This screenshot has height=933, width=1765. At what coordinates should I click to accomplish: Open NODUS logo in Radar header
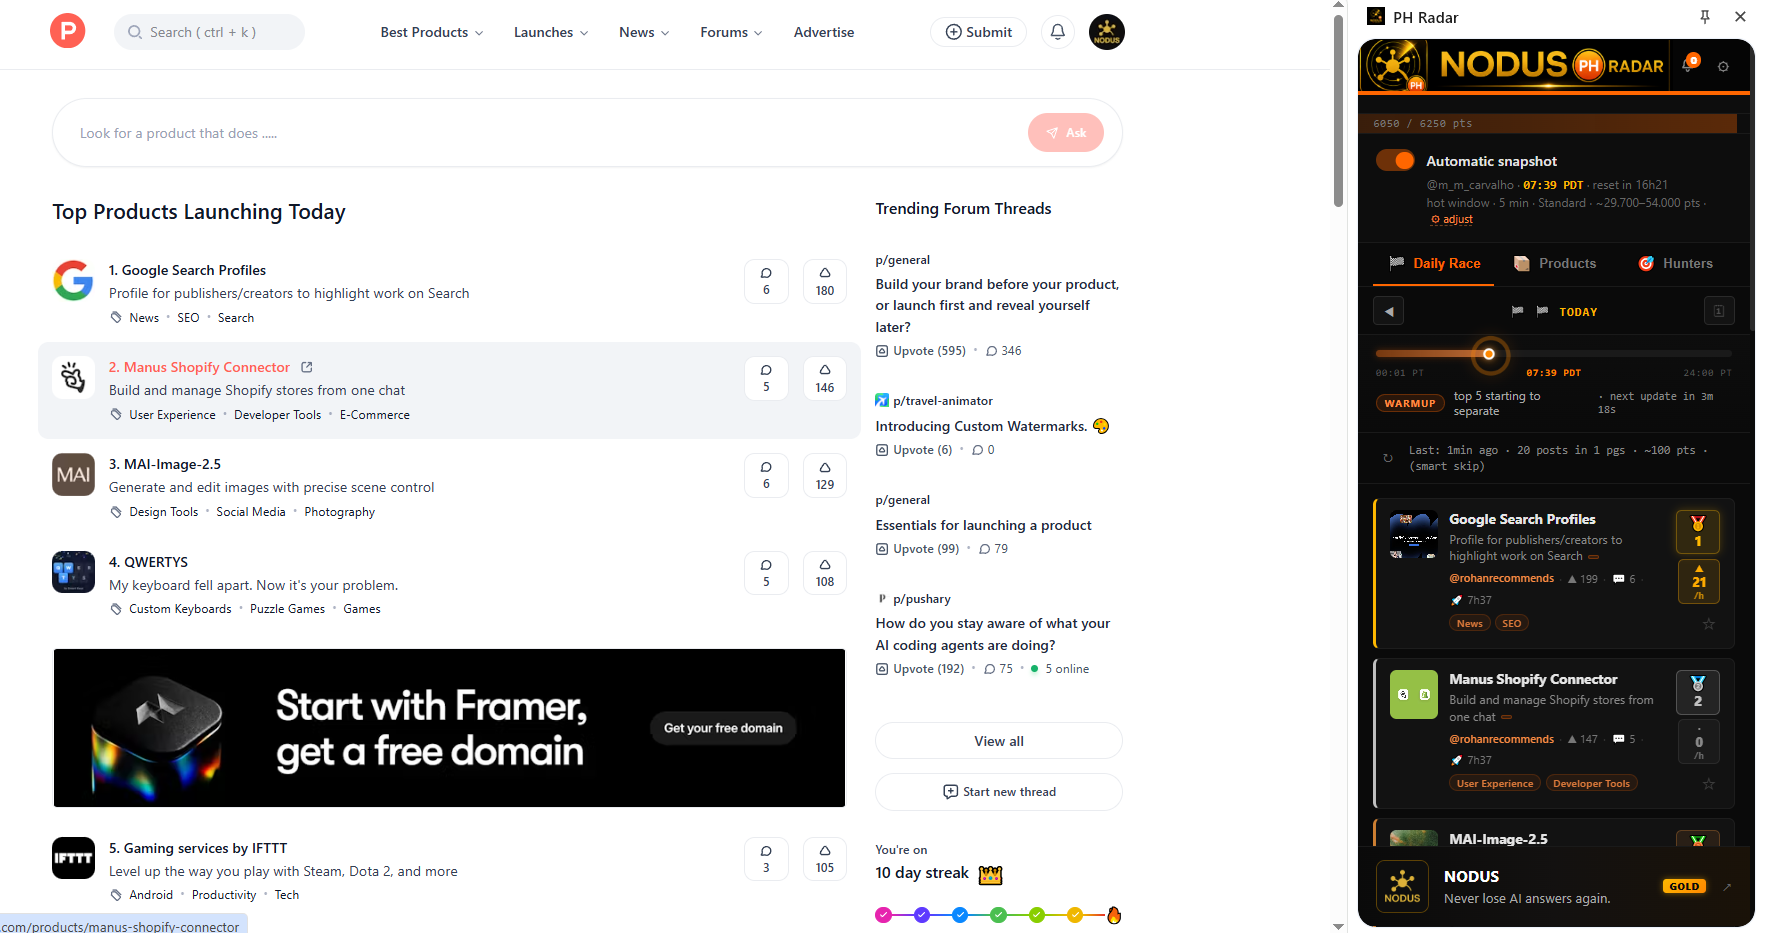click(1394, 66)
